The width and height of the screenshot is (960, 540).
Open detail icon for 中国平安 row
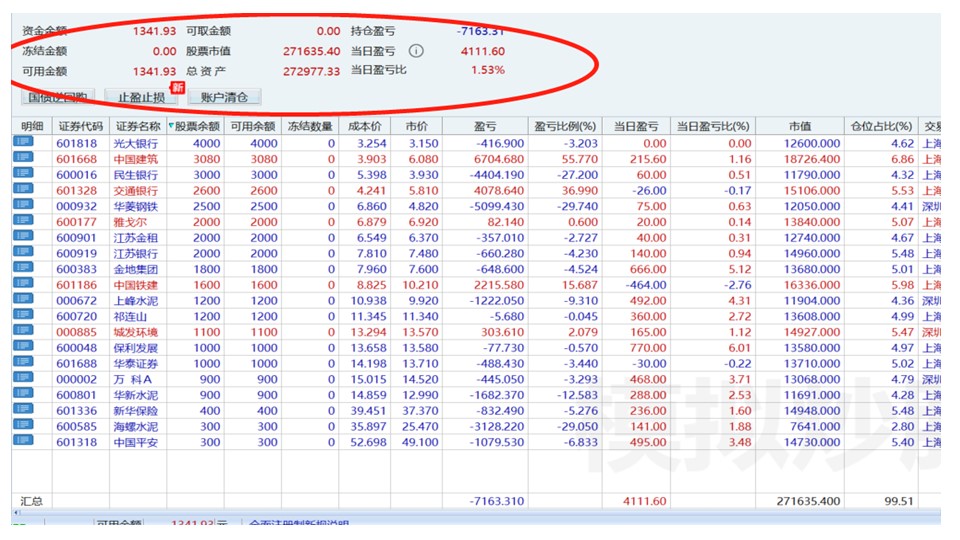click(23, 442)
